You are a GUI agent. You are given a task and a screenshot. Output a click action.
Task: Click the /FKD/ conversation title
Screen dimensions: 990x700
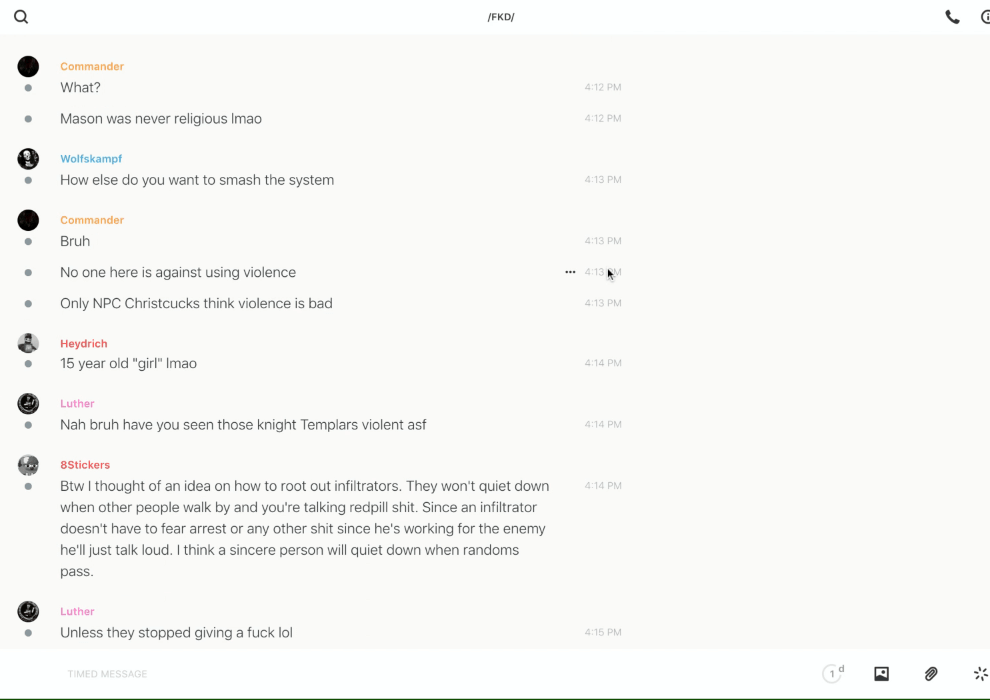point(501,17)
